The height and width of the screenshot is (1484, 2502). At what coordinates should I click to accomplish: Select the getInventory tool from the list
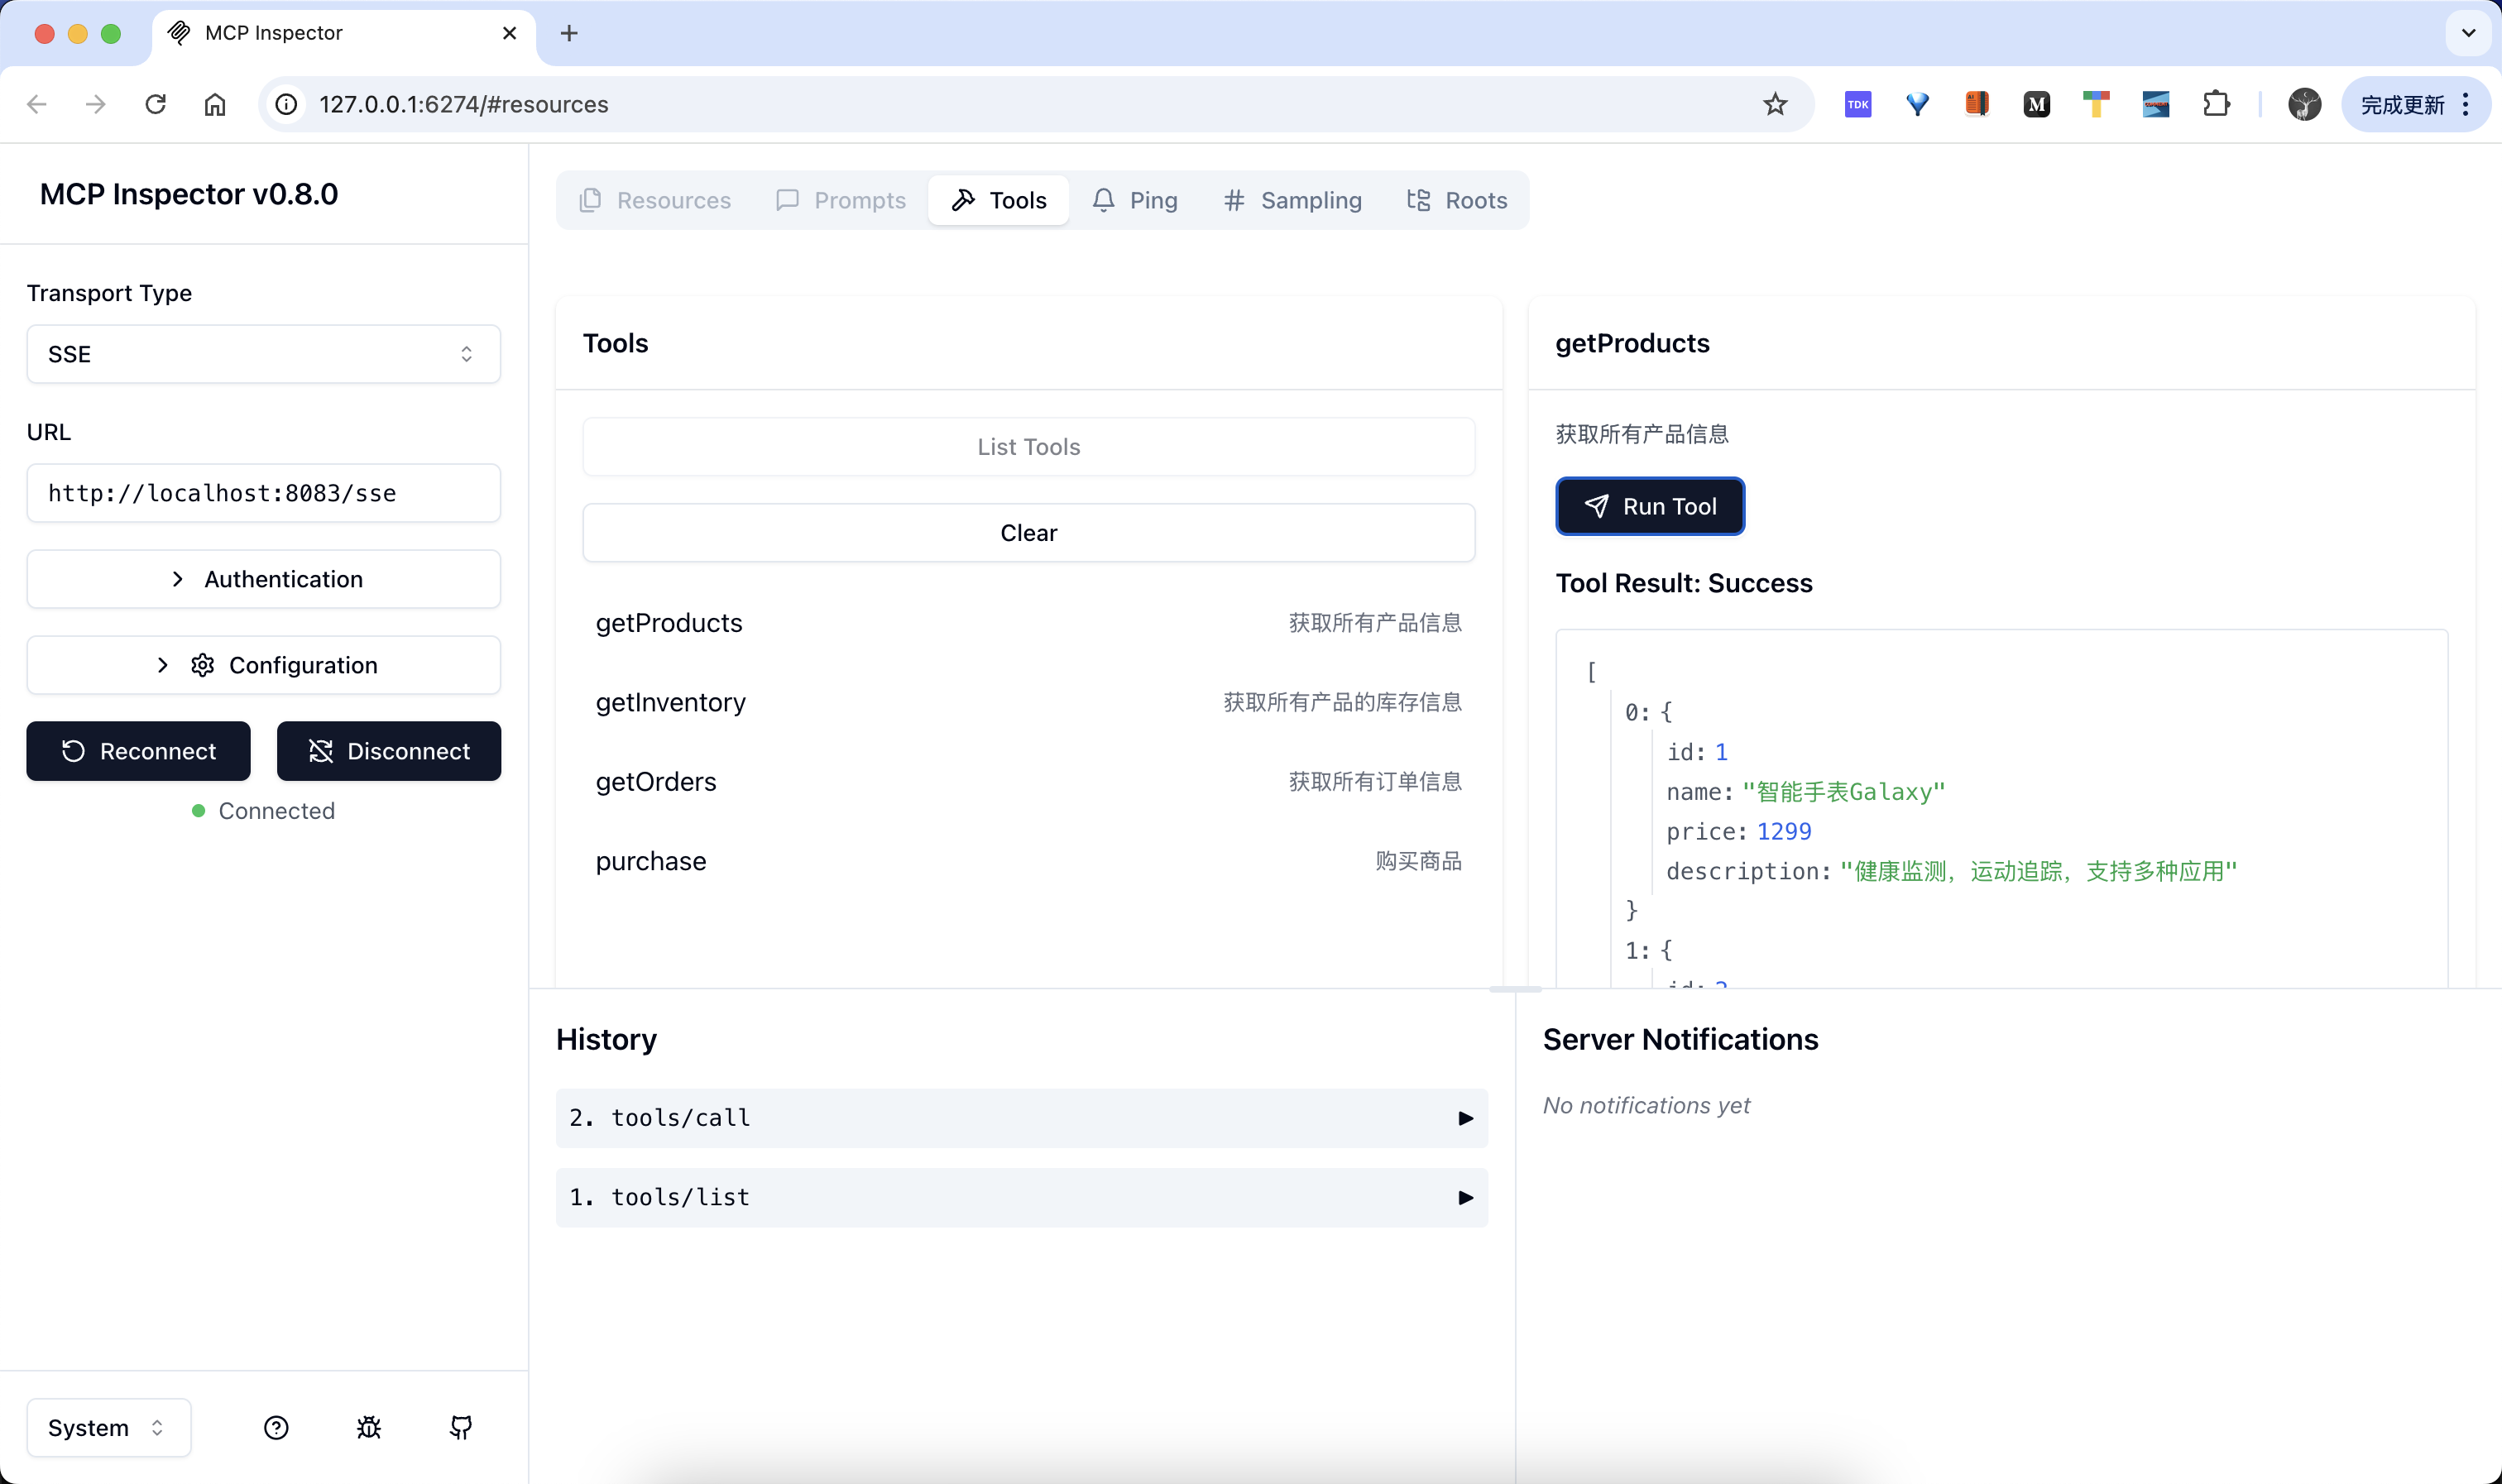(x=671, y=702)
